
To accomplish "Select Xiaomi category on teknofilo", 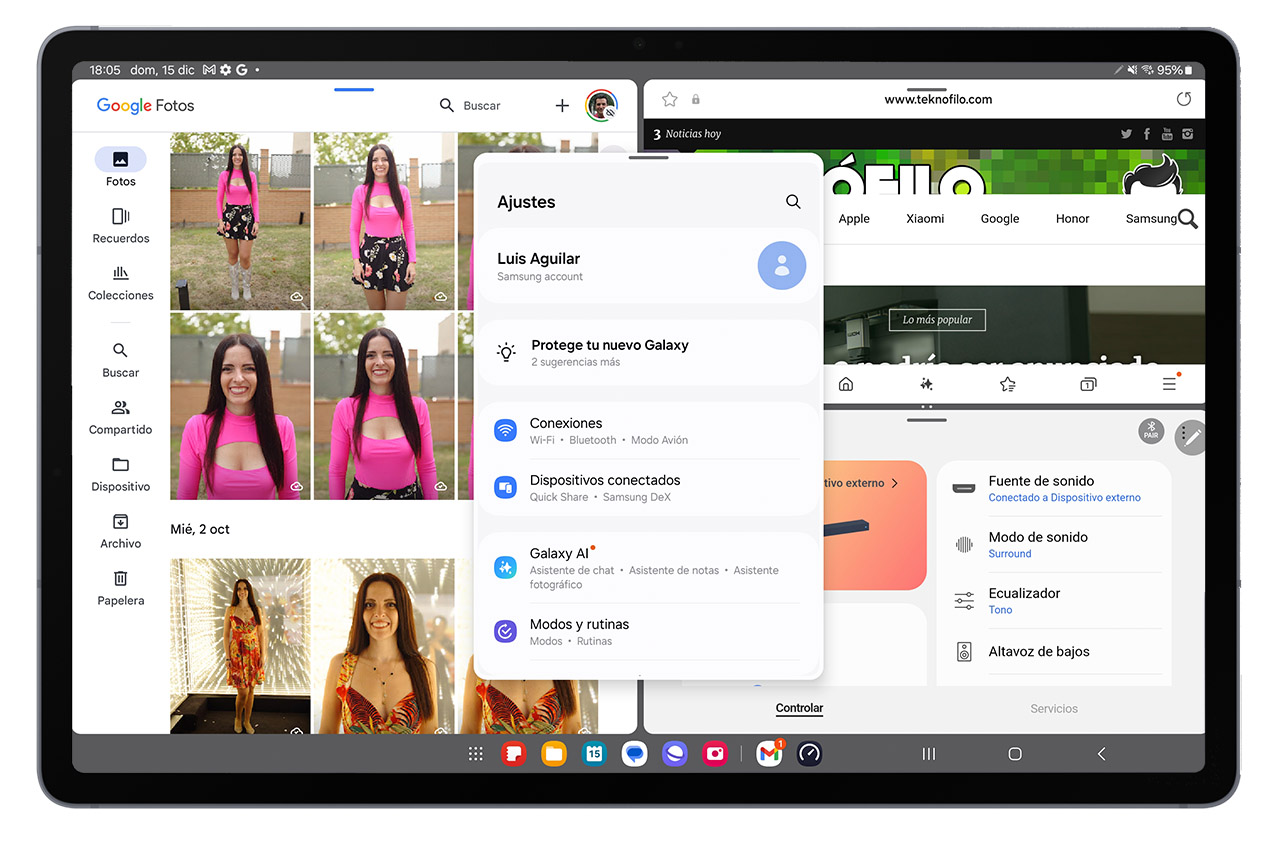I will (x=925, y=218).
